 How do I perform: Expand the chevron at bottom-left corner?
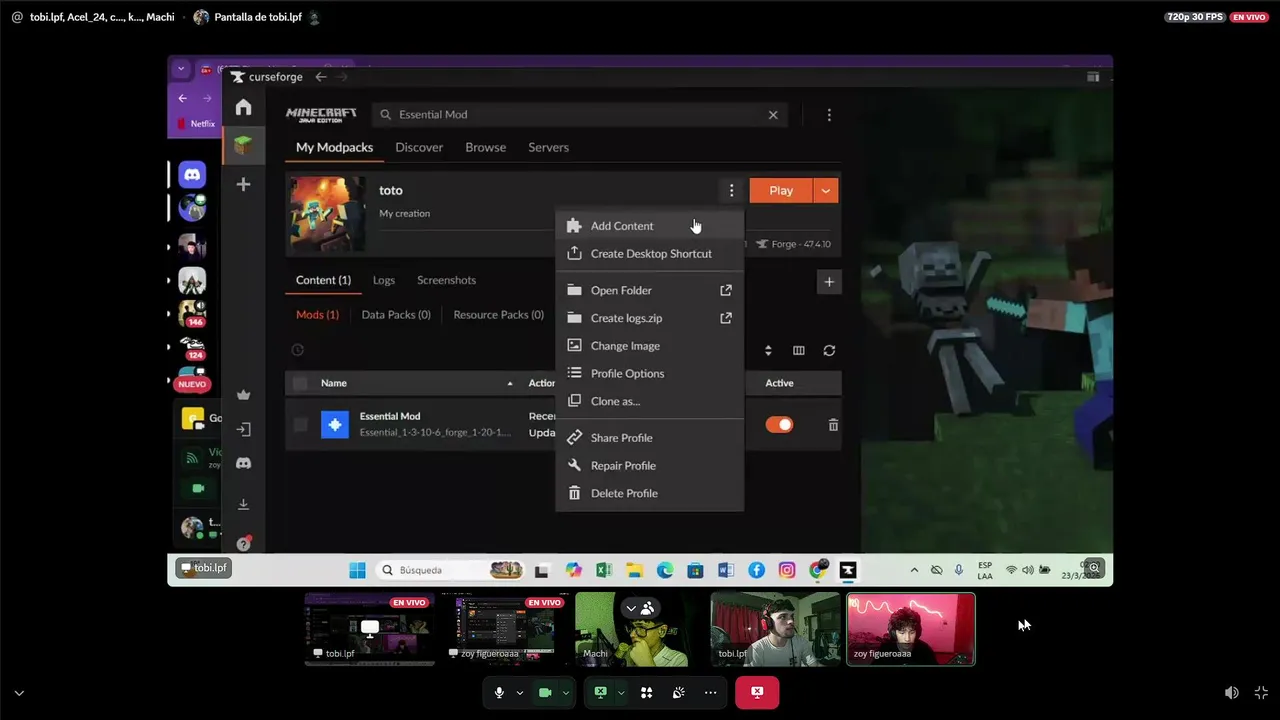click(x=18, y=693)
